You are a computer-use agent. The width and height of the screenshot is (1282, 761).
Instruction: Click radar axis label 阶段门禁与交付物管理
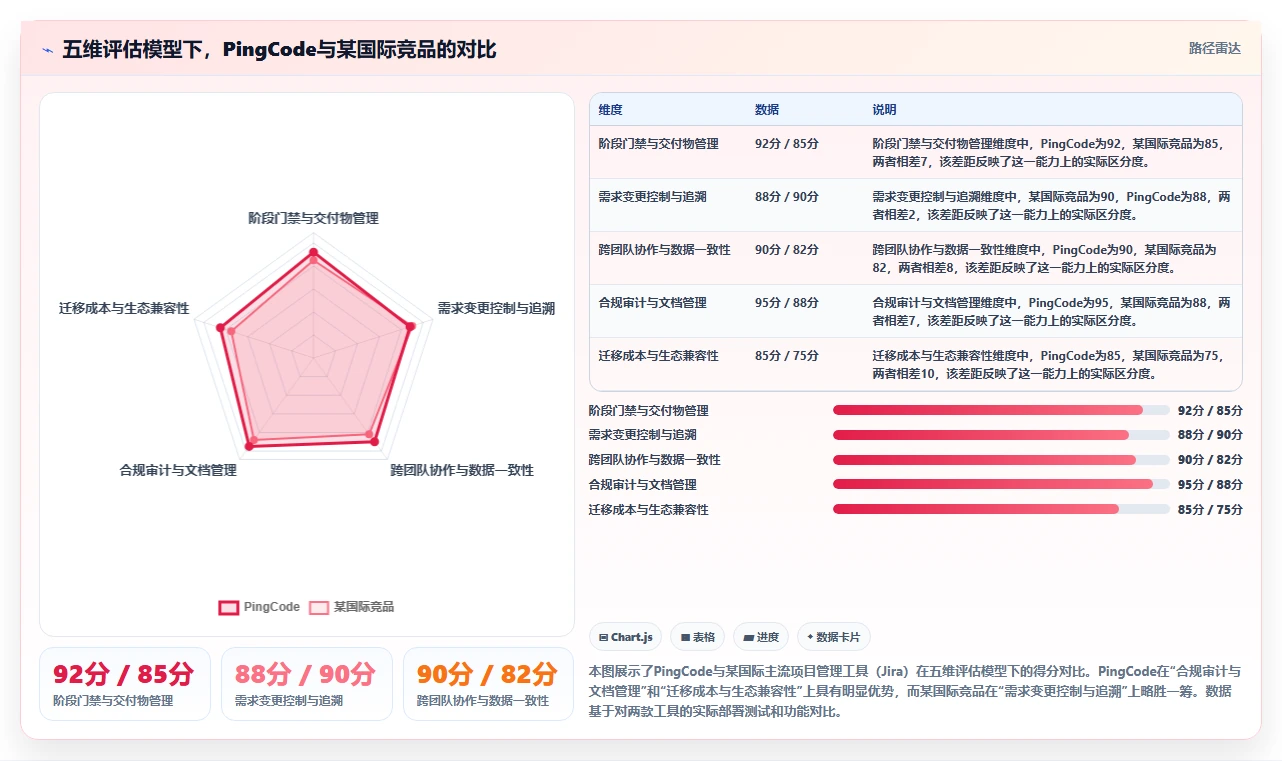coord(313,218)
